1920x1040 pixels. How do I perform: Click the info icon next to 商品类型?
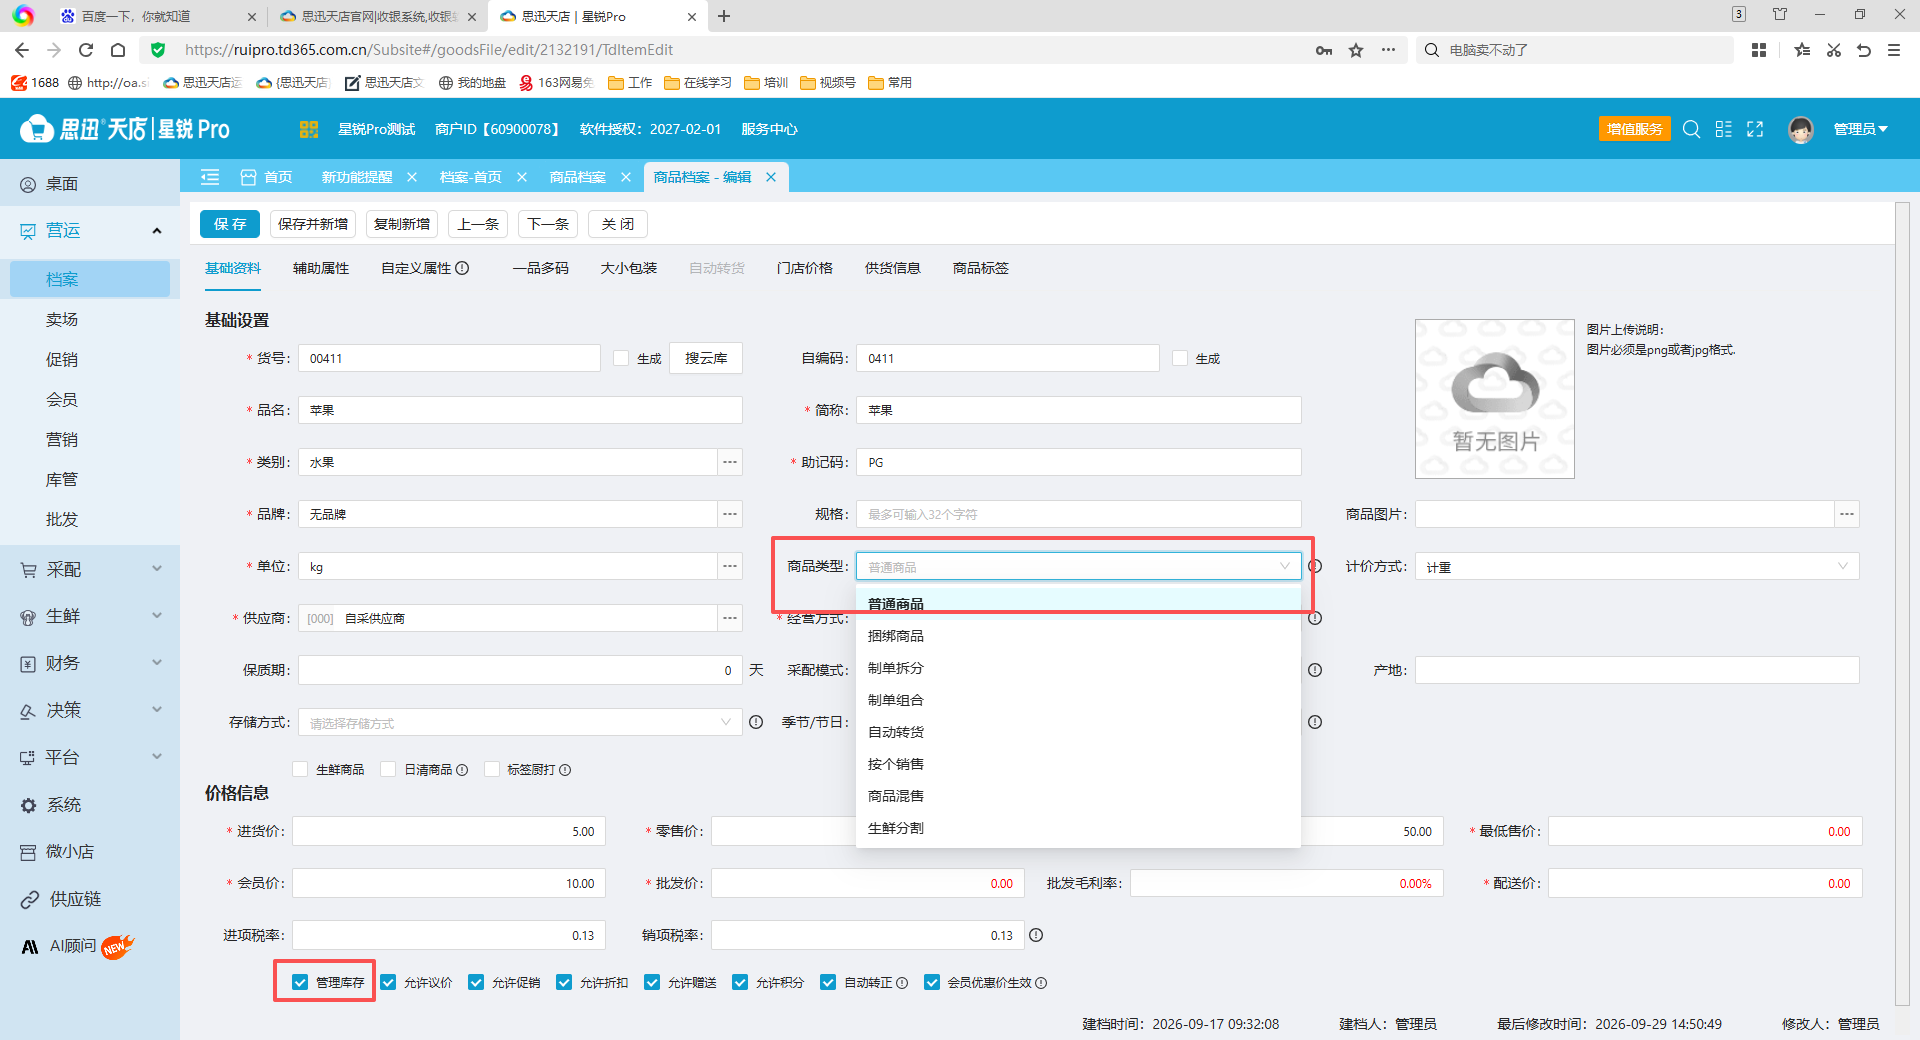(x=1315, y=566)
